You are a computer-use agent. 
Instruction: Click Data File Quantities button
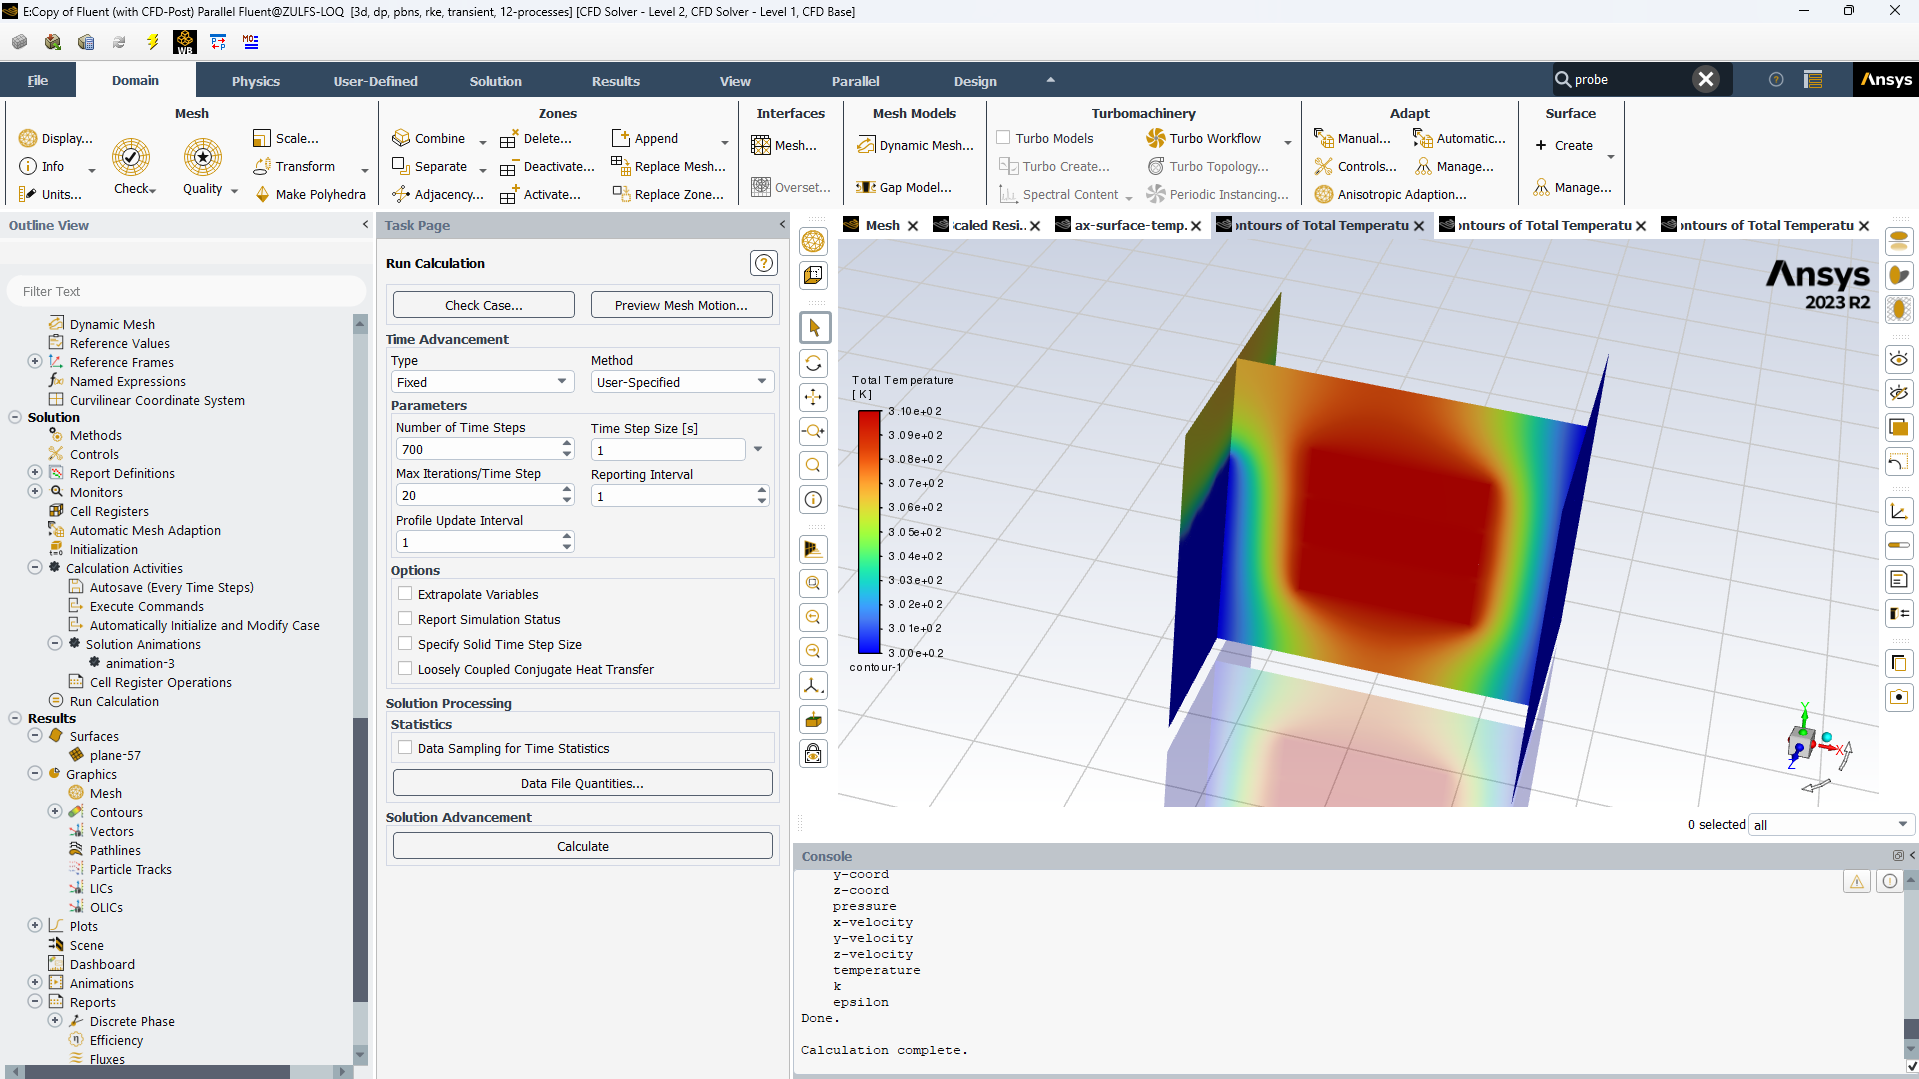583,783
